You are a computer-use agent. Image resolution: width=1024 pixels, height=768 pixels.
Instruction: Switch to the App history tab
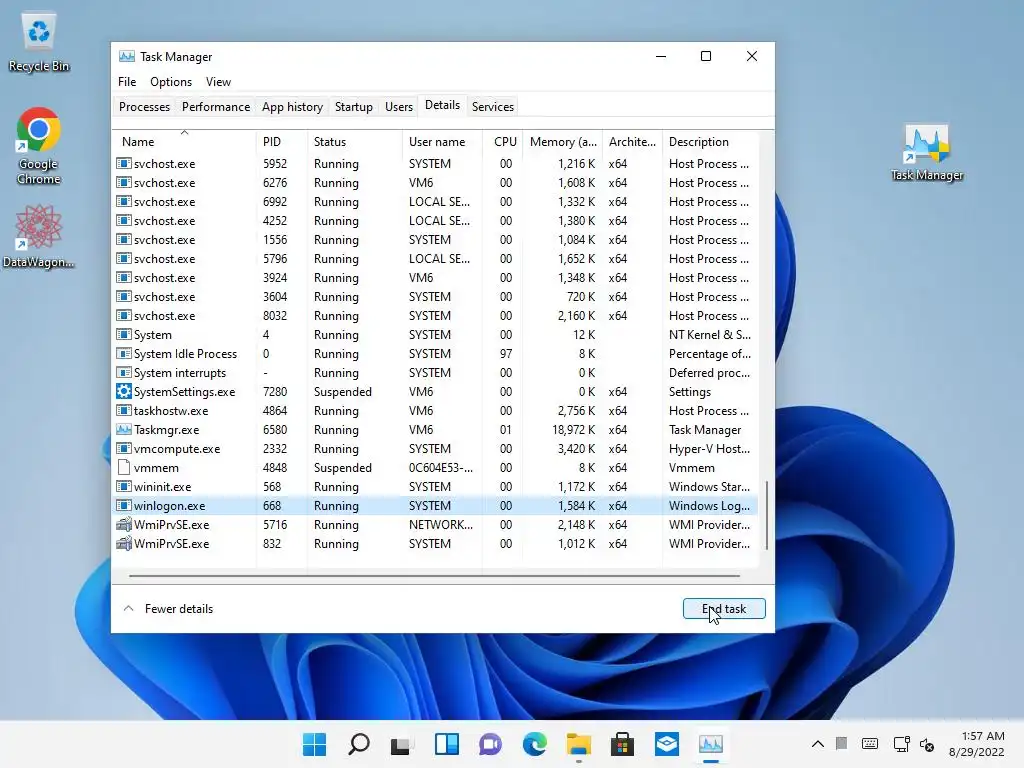(x=292, y=106)
